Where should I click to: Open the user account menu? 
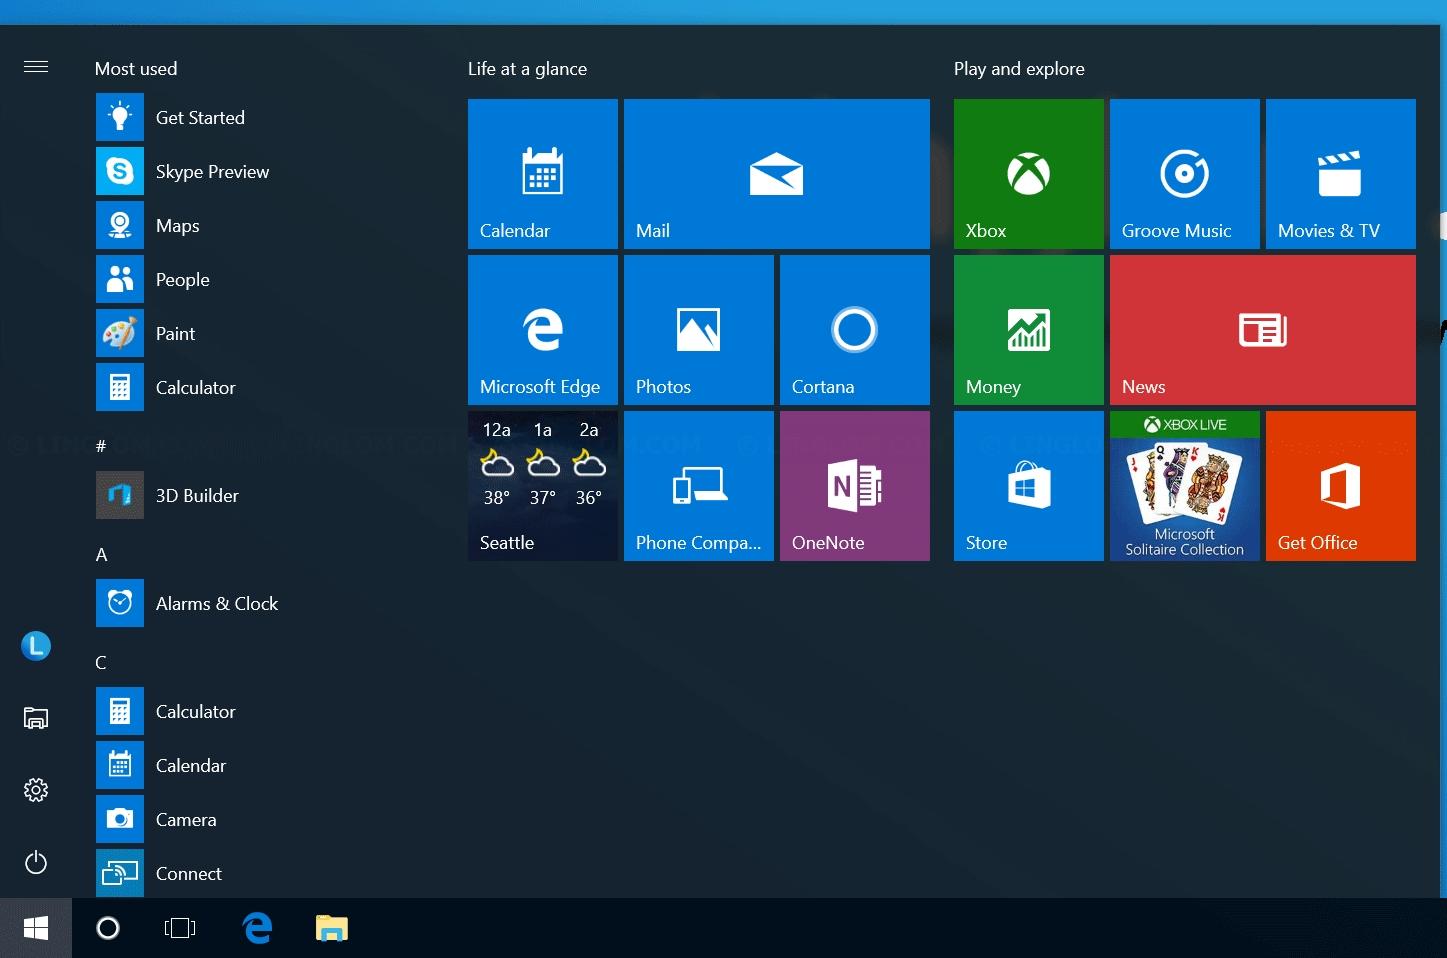pos(36,646)
